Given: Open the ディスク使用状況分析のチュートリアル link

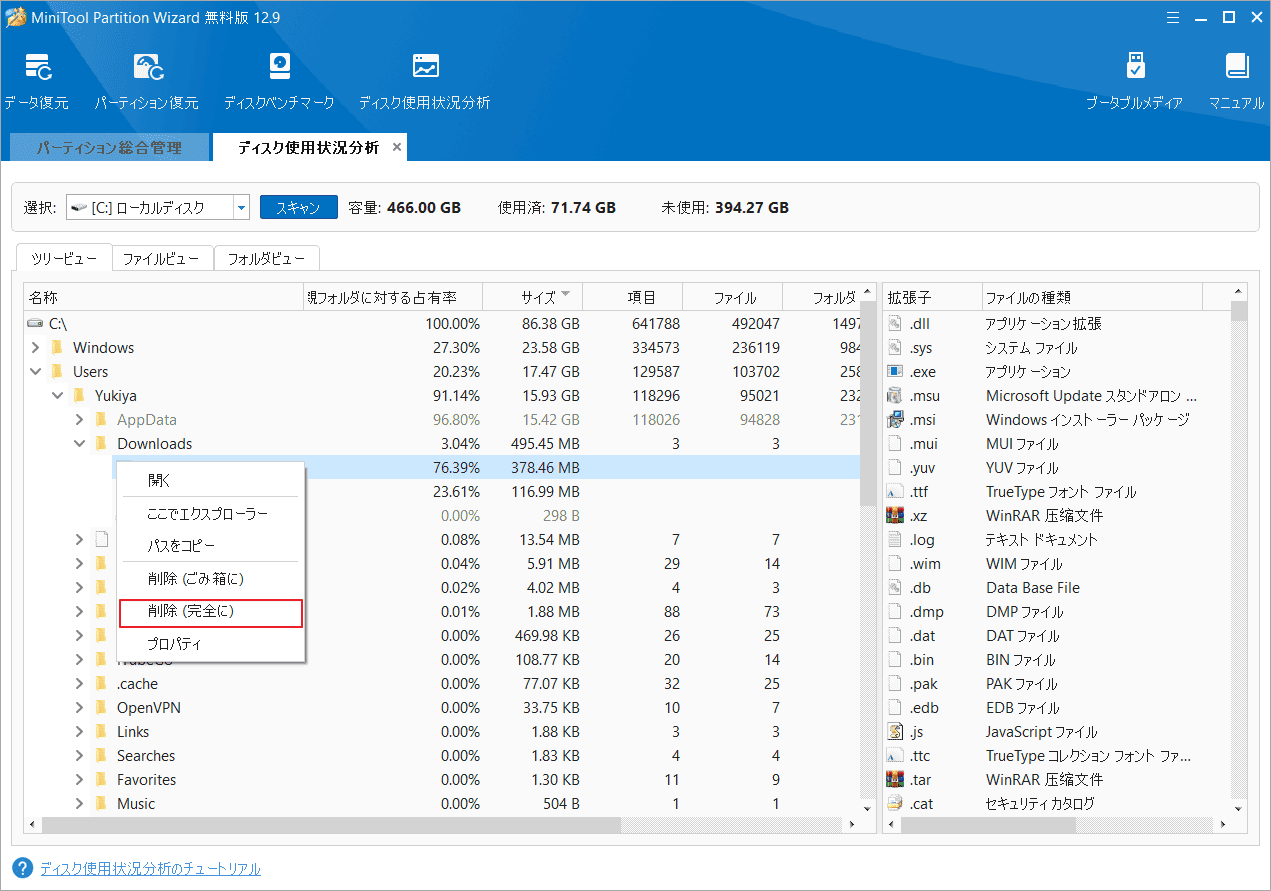Looking at the screenshot, I should click(x=150, y=868).
